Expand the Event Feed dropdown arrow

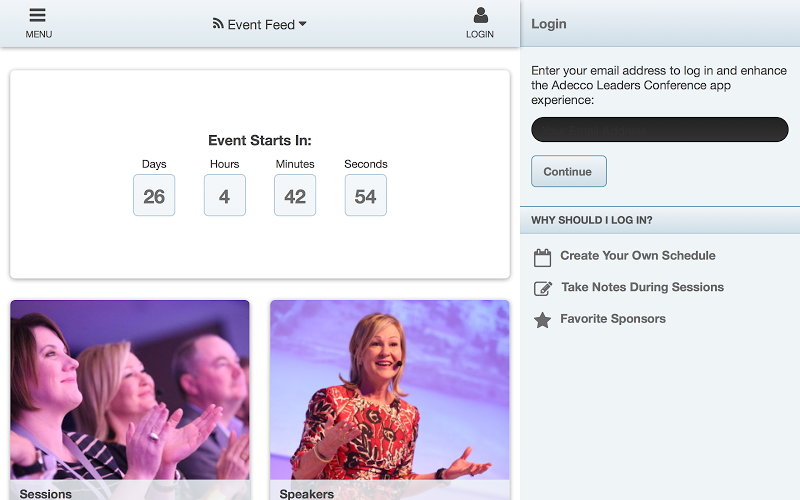tap(303, 23)
